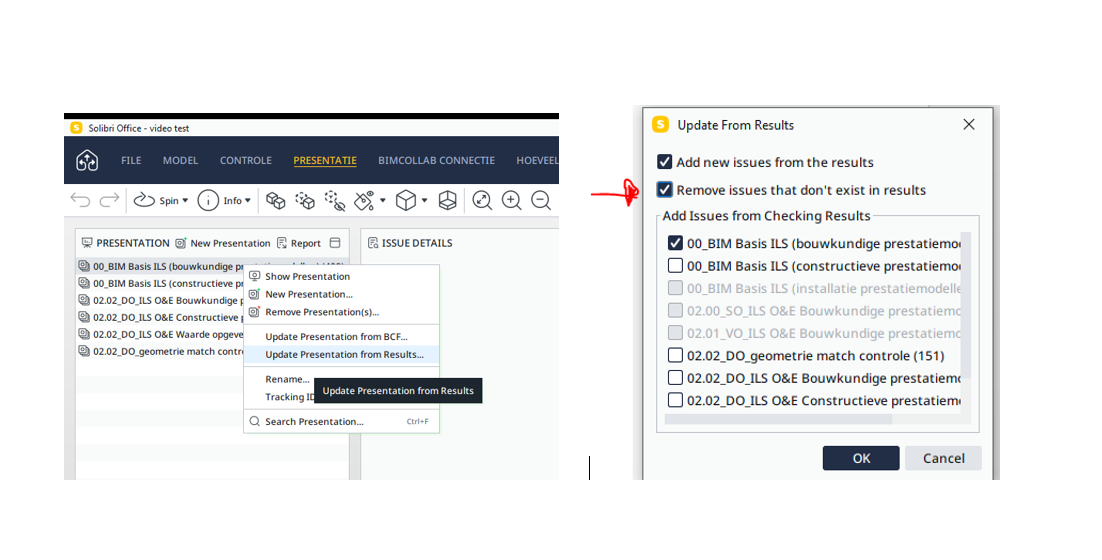The width and height of the screenshot is (1102, 560).
Task: Choose Rename... in context menu
Action: pyautogui.click(x=287, y=379)
